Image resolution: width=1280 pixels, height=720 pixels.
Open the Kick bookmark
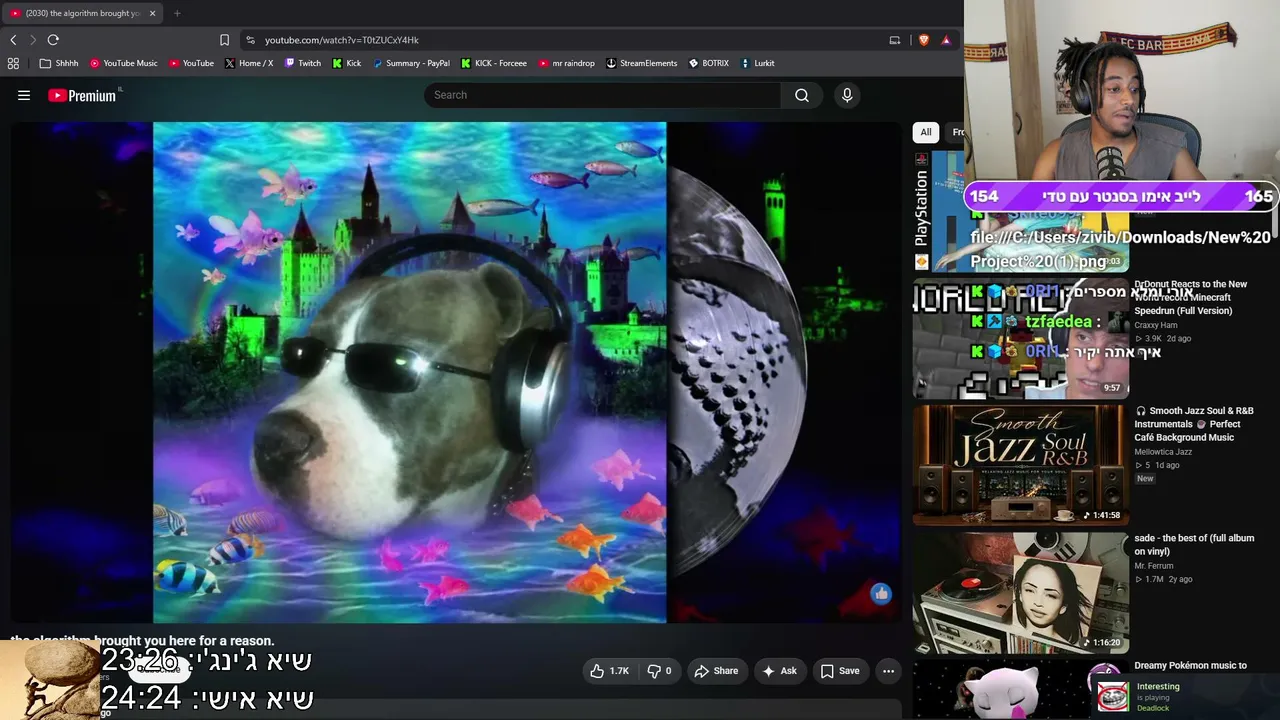347,63
